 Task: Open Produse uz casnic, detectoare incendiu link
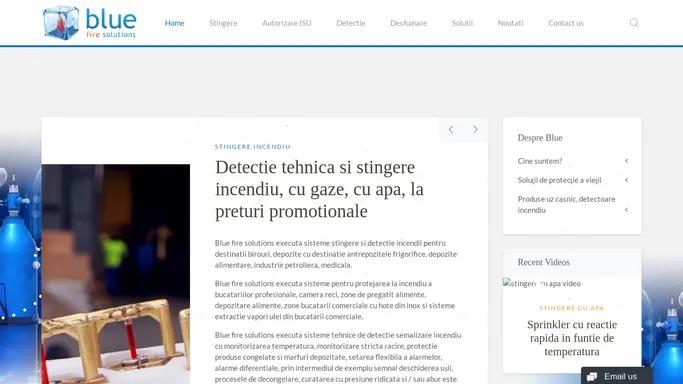pyautogui.click(x=566, y=204)
